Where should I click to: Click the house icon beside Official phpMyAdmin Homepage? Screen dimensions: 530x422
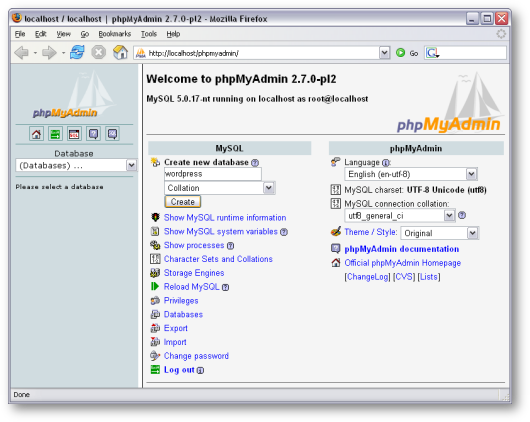(336, 263)
